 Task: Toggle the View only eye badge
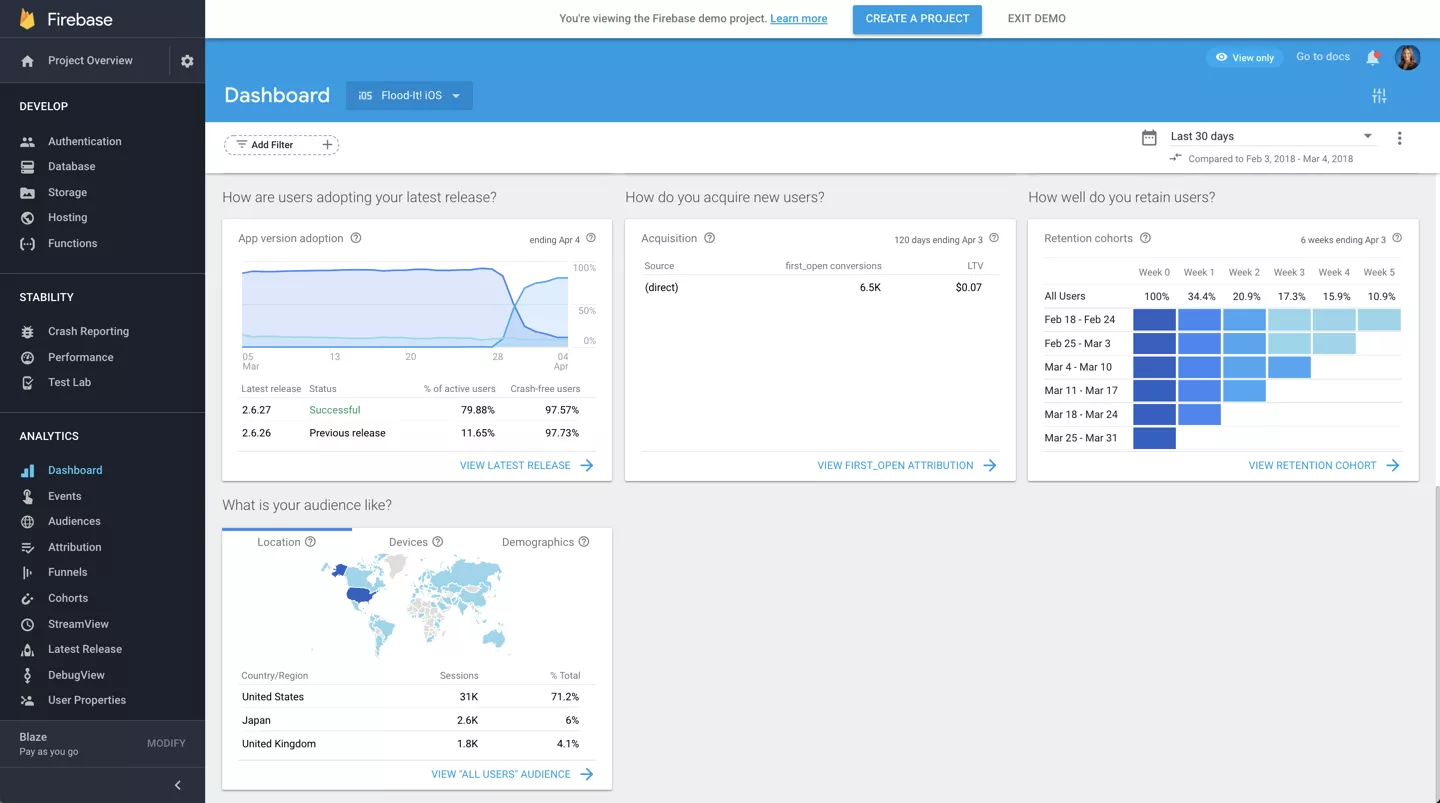point(1244,58)
